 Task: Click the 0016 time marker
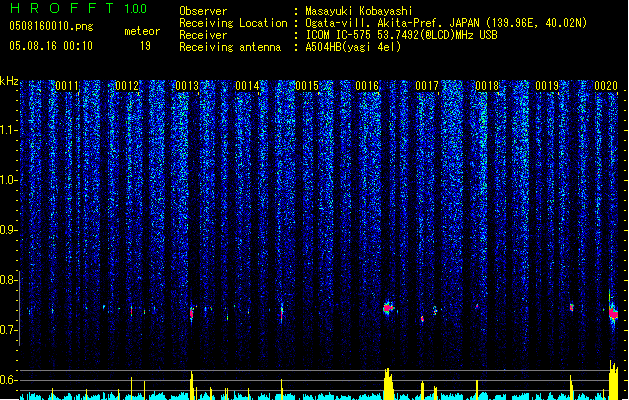[x=367, y=86]
